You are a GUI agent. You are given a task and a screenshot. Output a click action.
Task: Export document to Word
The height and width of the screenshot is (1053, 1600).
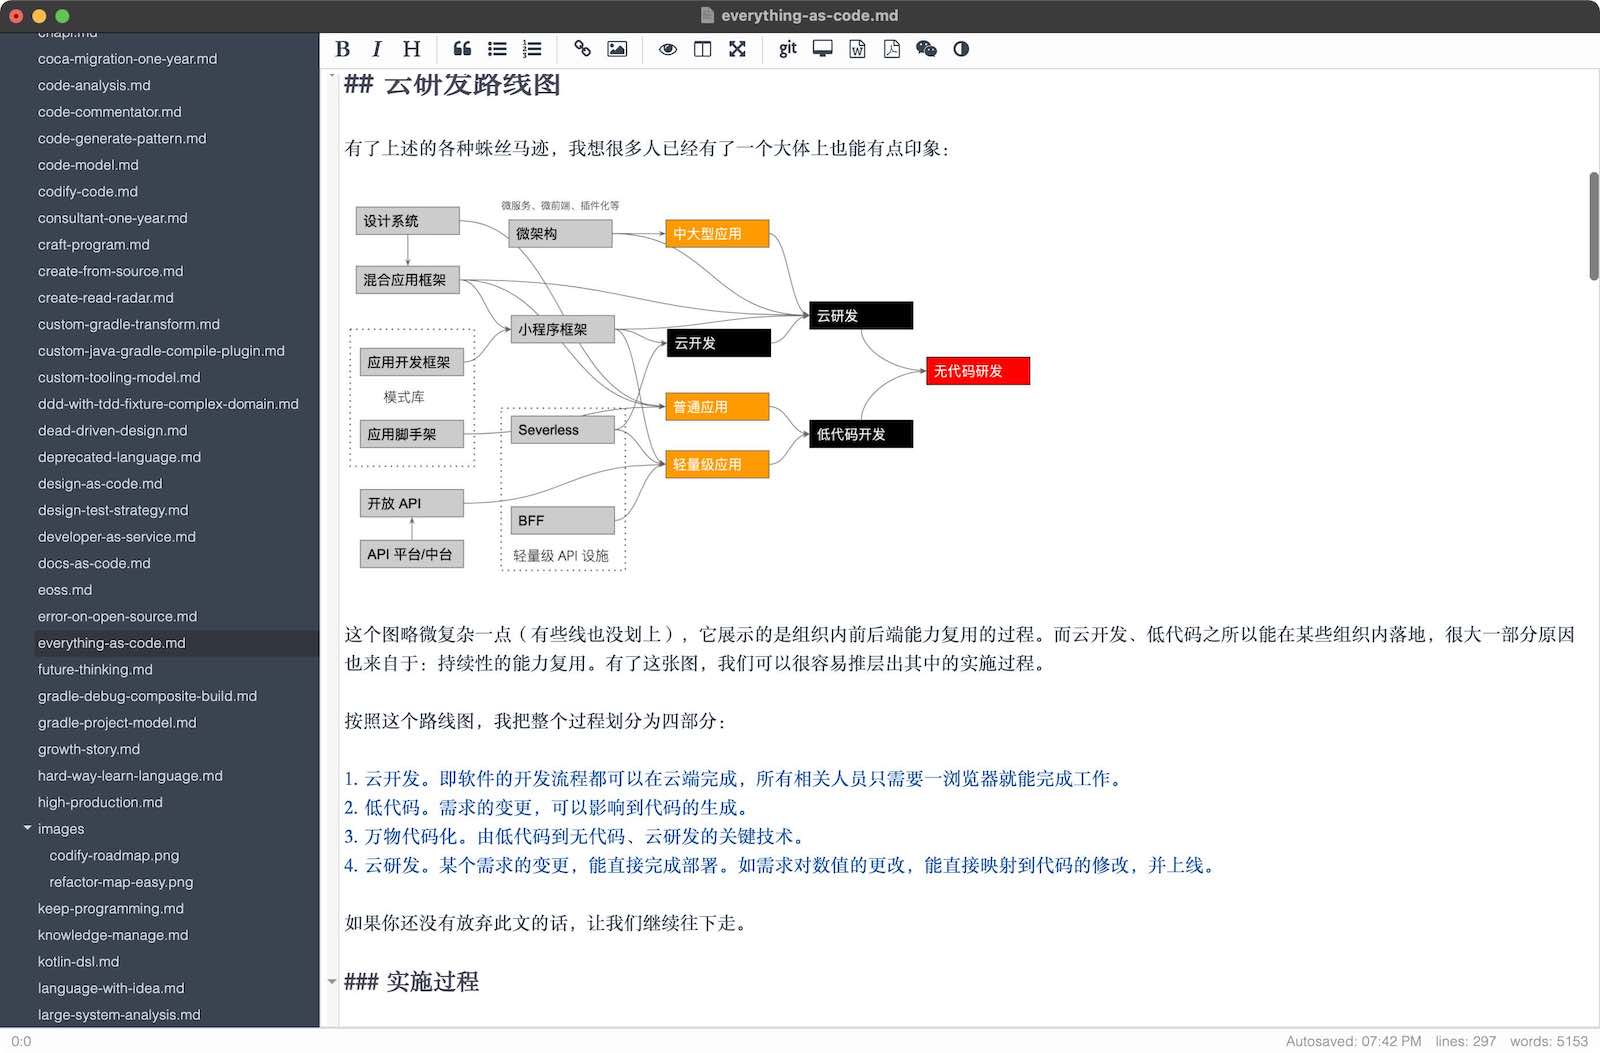857,48
